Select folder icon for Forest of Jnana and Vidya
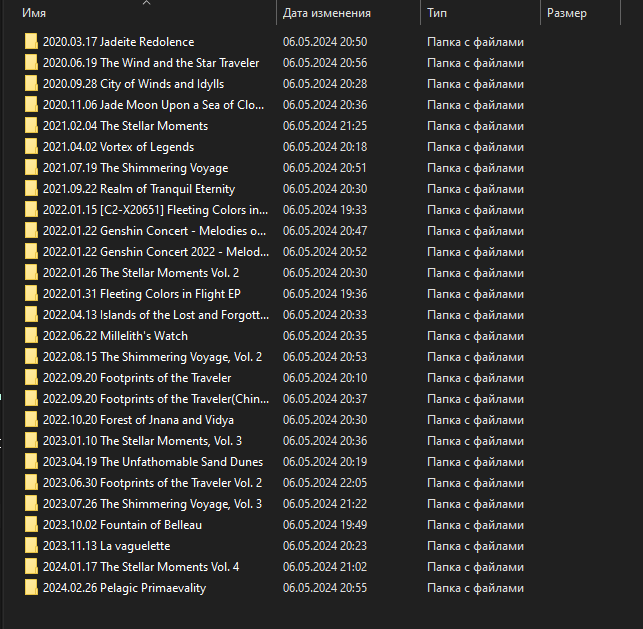 click(31, 419)
